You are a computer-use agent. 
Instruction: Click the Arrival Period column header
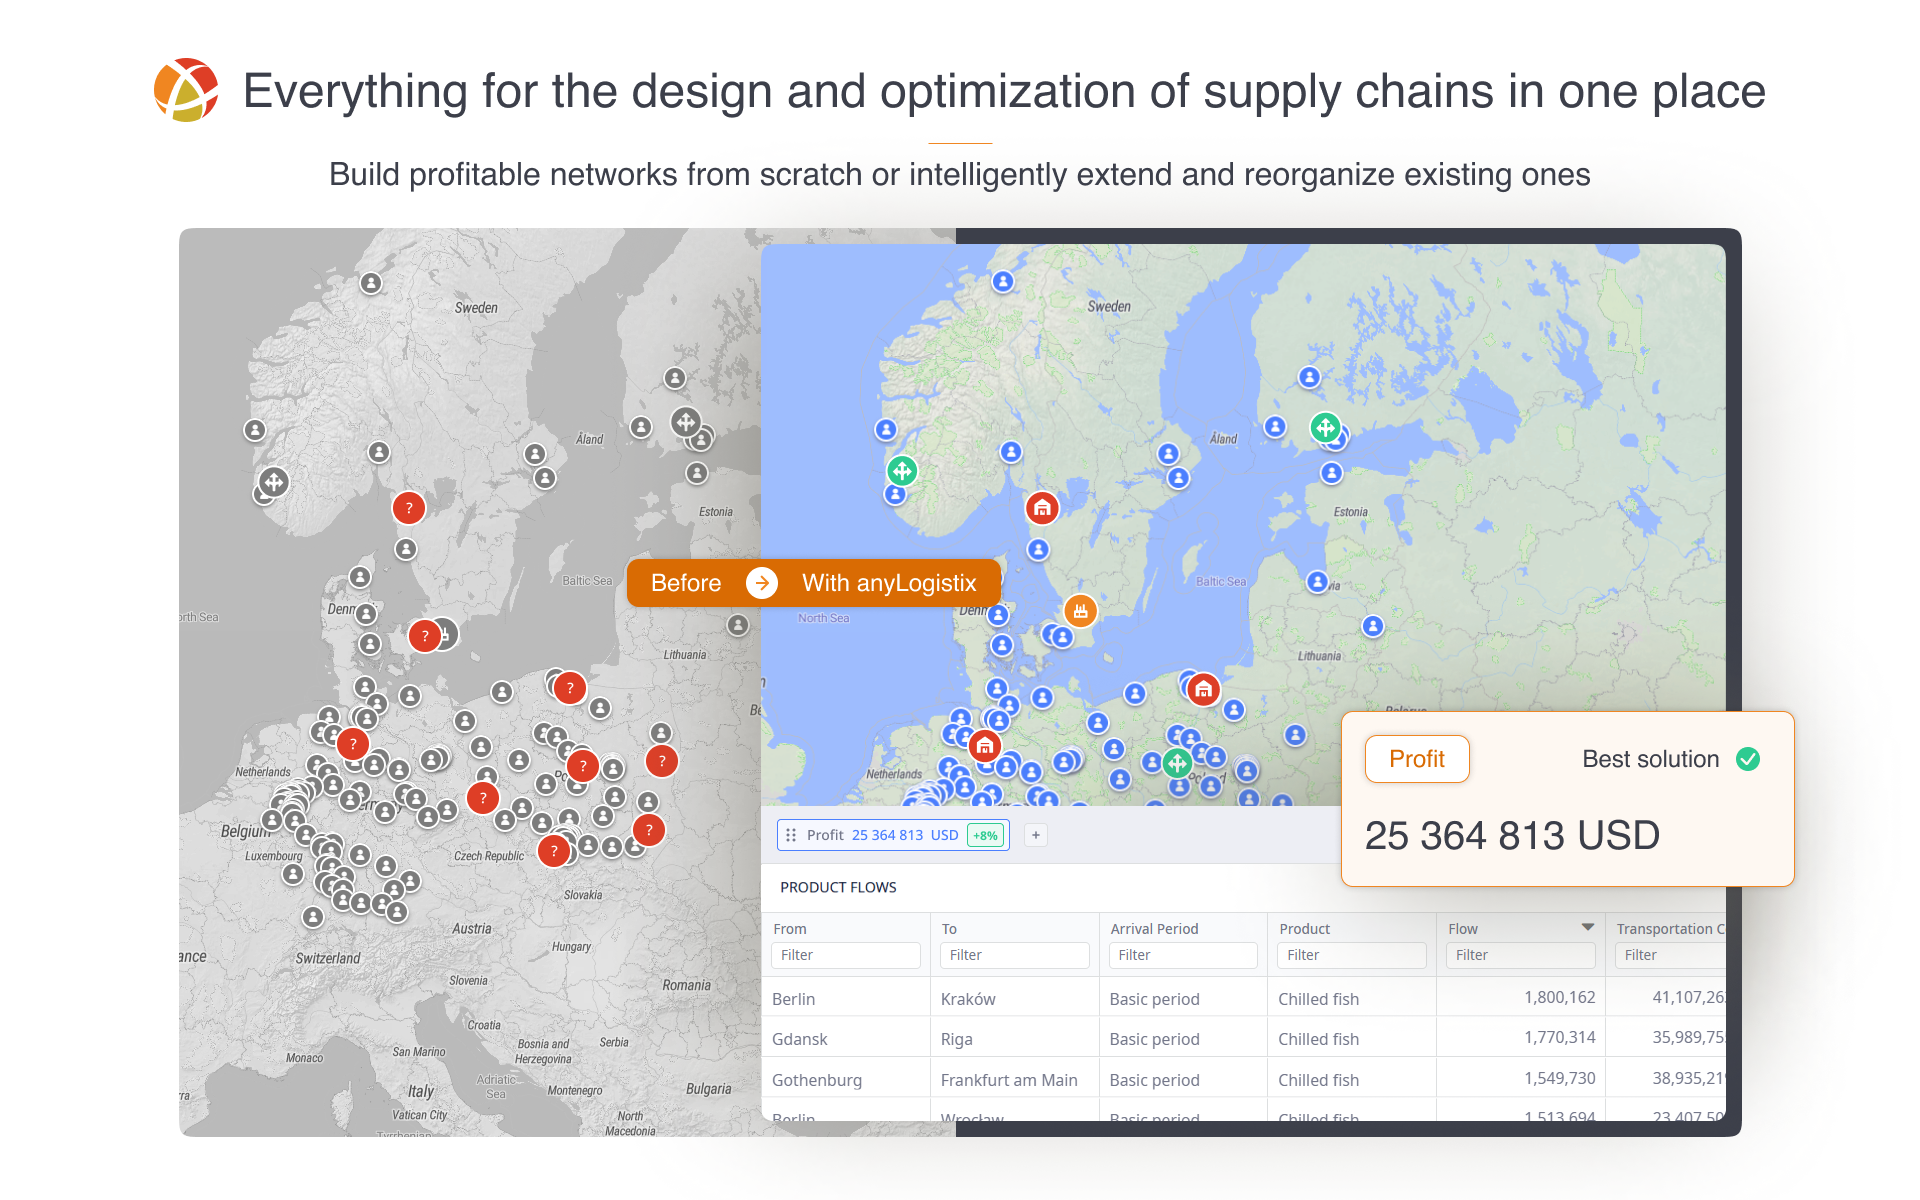[x=1154, y=929]
